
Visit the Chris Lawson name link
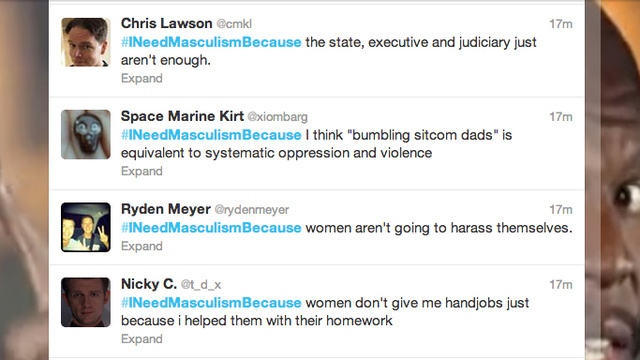[167, 23]
